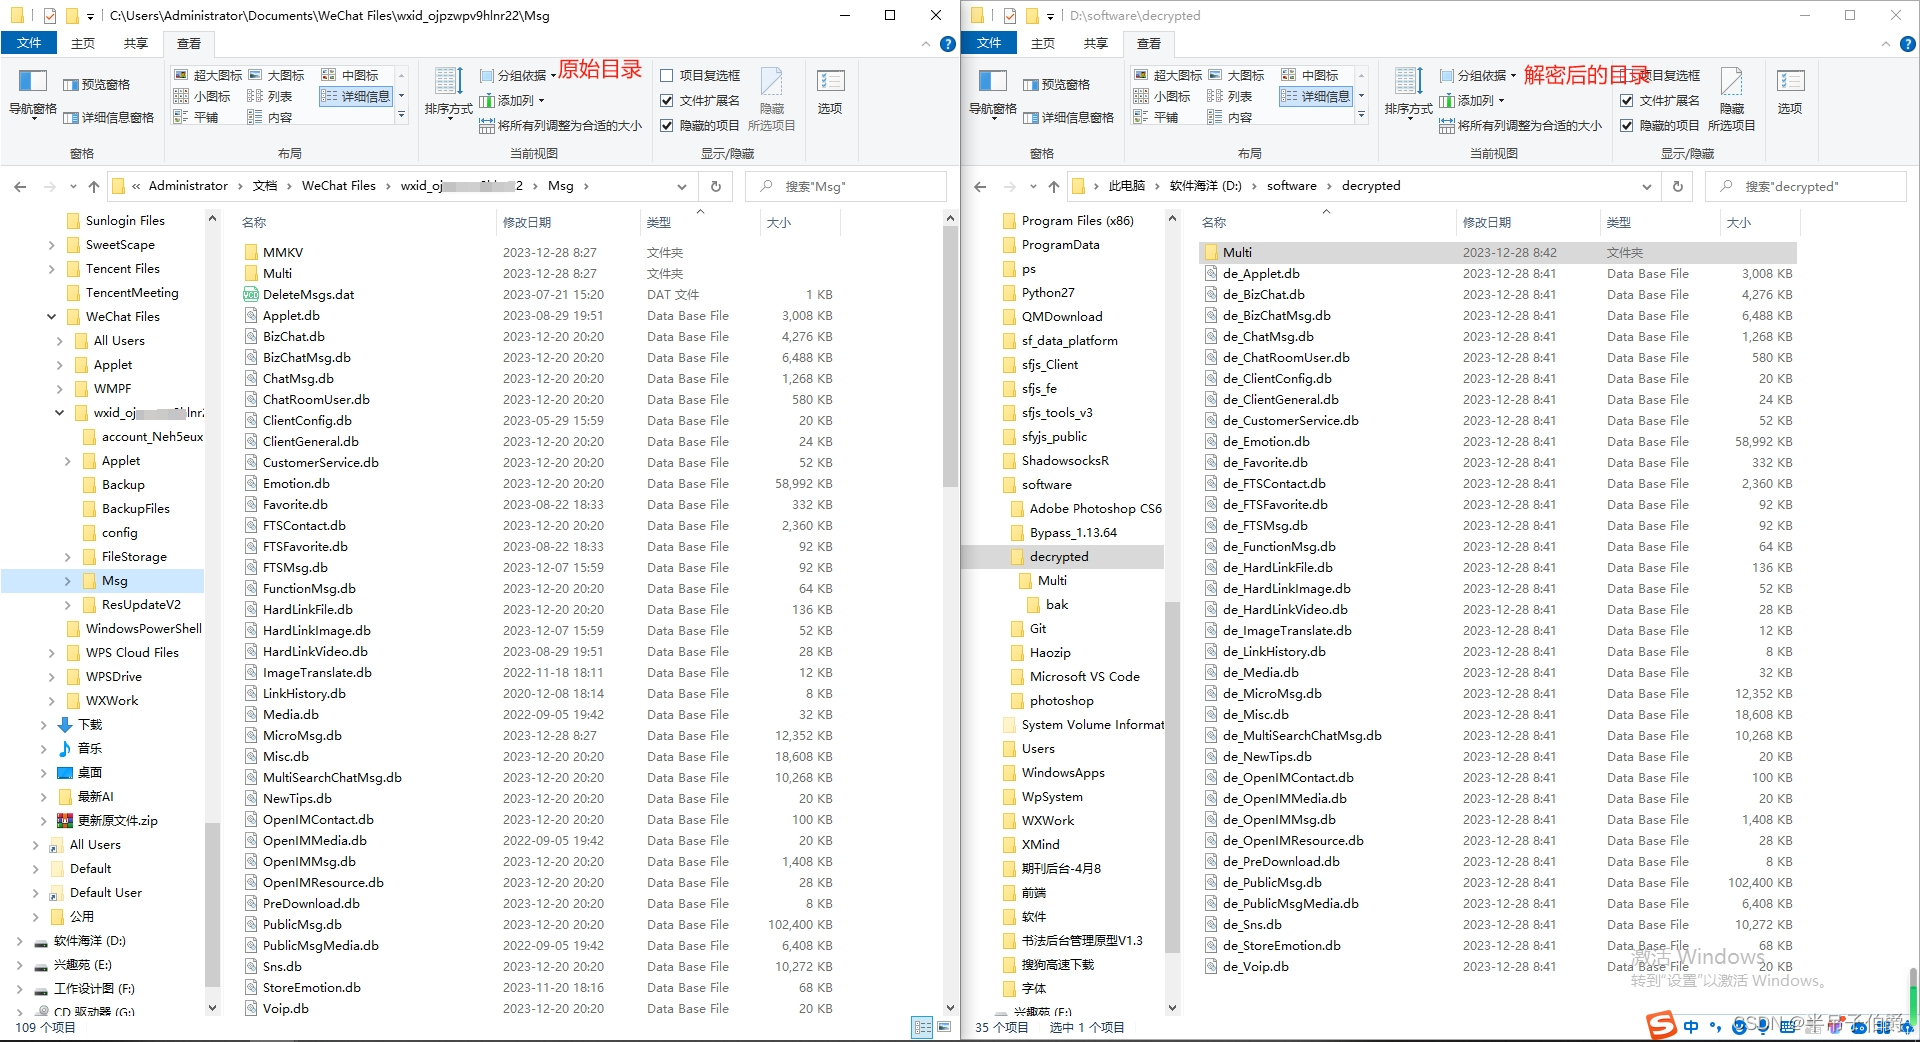
Task: Click help icon in right window
Action: tap(1907, 44)
